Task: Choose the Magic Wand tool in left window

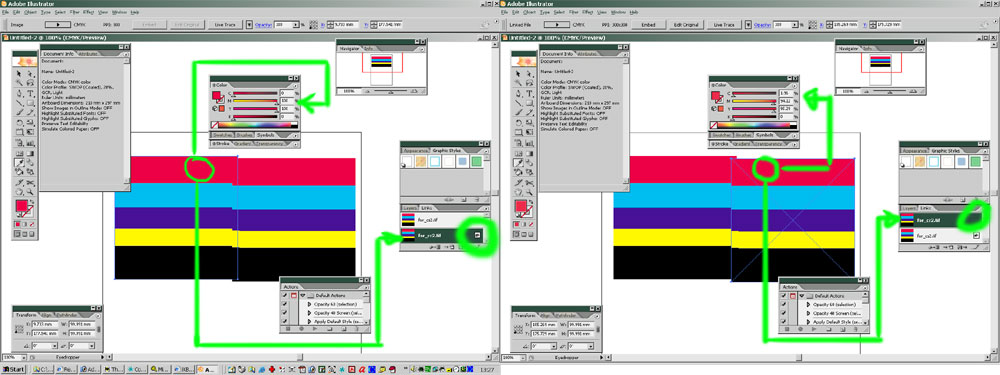Action: (19, 83)
